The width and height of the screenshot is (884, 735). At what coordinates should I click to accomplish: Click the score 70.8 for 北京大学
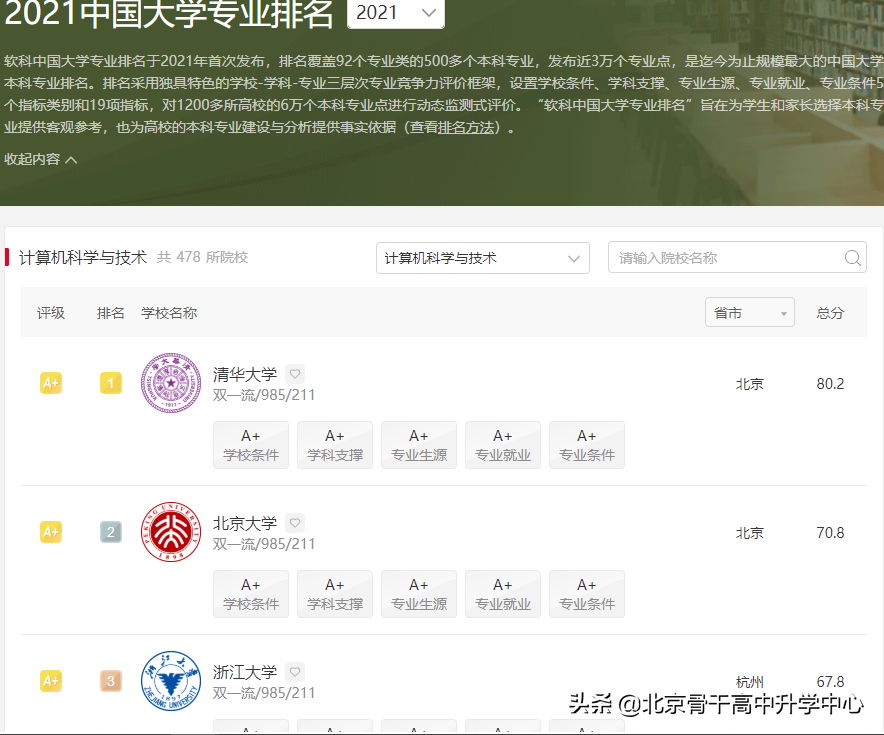(830, 533)
